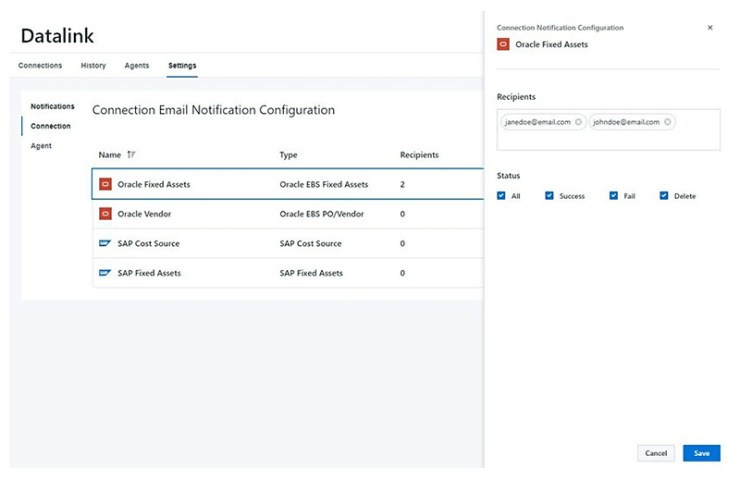Click the Oracle icon in Oracle Fixed Assets row
Image resolution: width=740 pixels, height=481 pixels.
point(105,184)
